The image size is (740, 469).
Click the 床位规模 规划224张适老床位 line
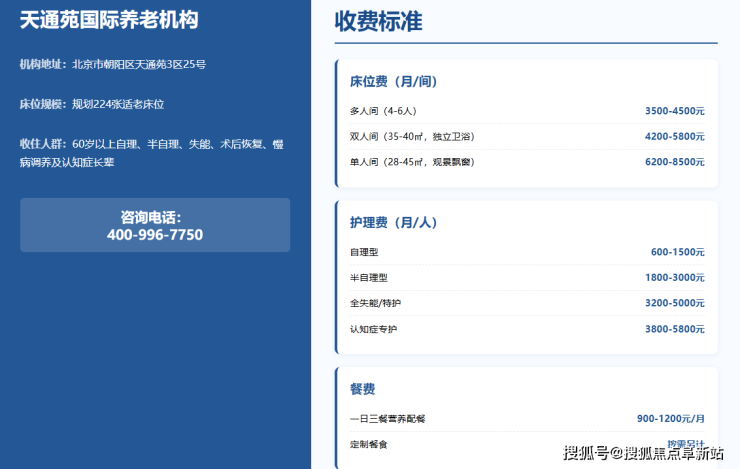click(92, 104)
